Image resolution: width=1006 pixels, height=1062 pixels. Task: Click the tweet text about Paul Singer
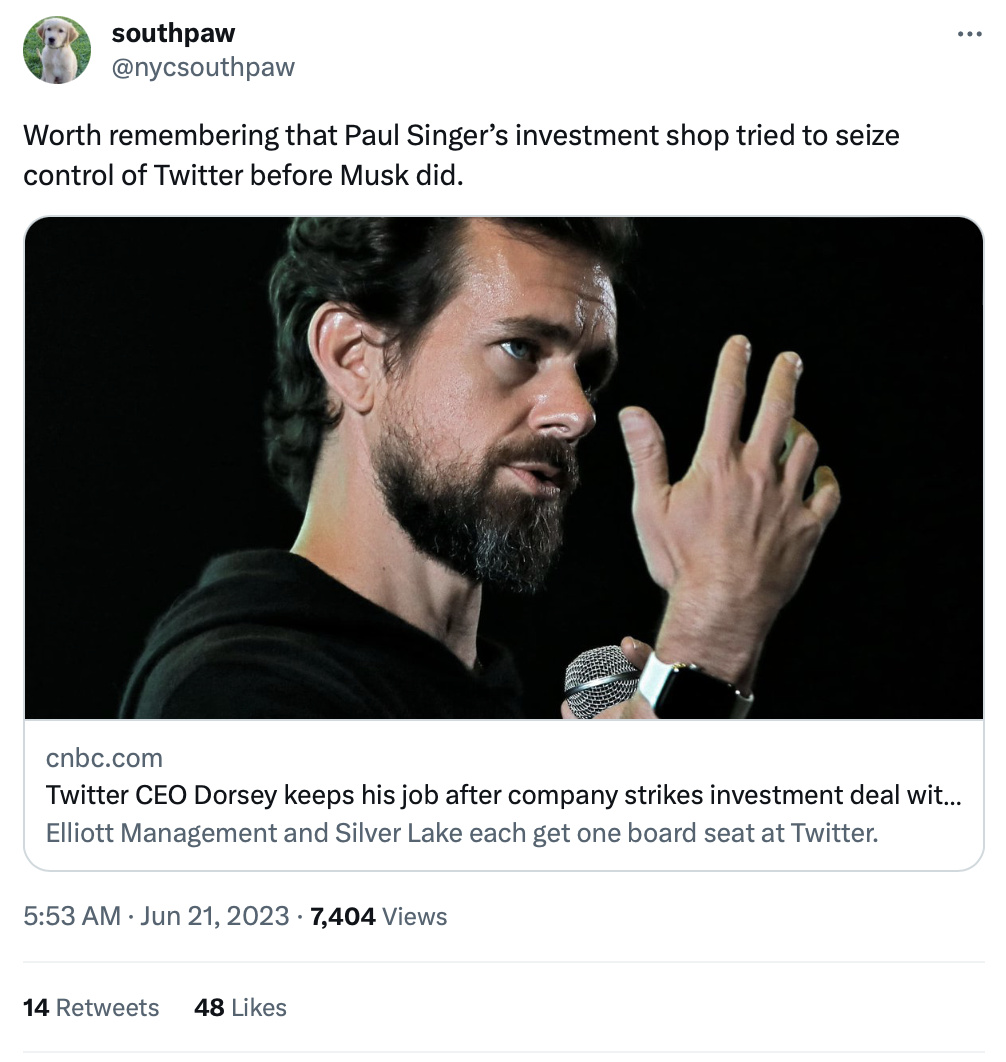[x=461, y=136]
